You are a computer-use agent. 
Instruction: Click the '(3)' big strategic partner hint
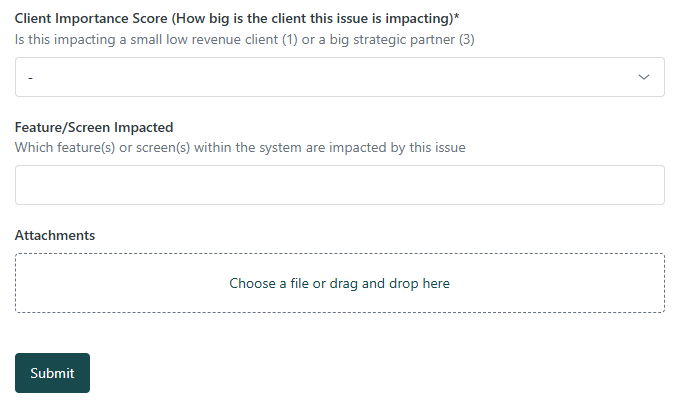(x=467, y=40)
